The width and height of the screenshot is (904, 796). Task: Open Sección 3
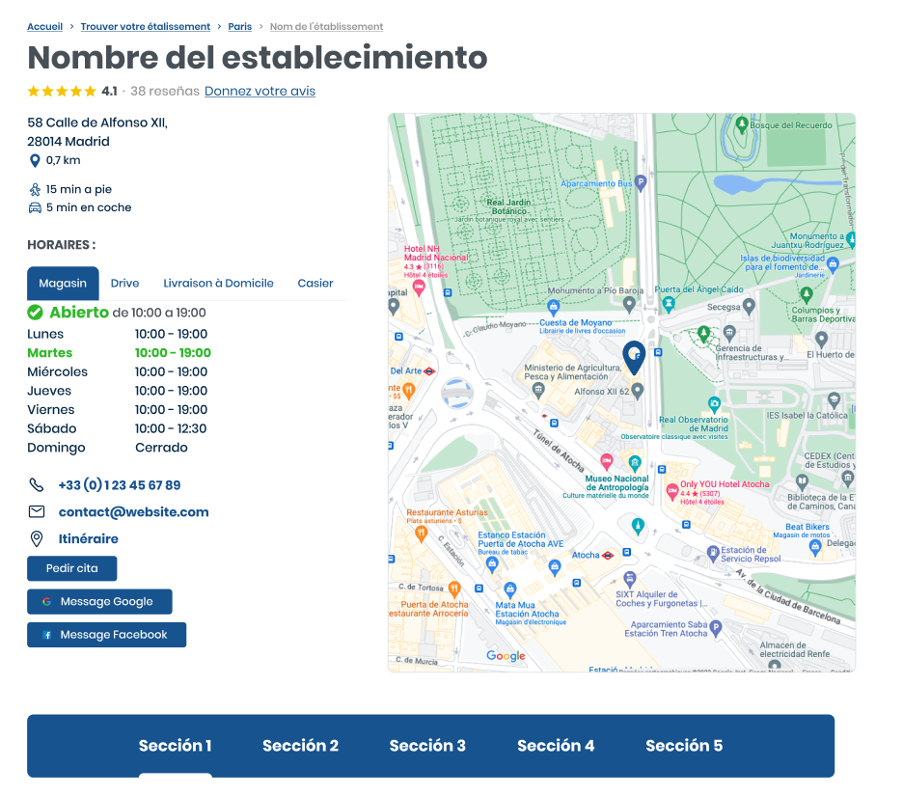[427, 746]
